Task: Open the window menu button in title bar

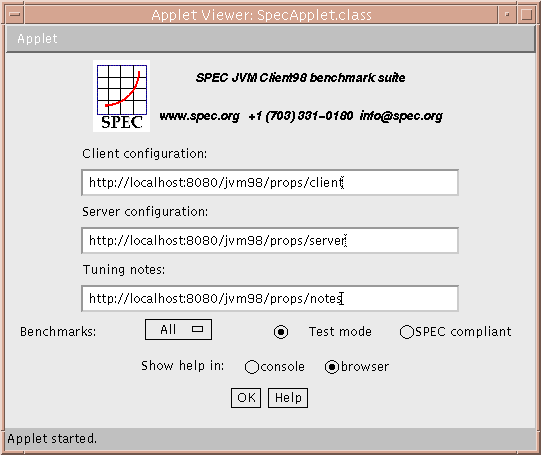Action: tap(14, 14)
